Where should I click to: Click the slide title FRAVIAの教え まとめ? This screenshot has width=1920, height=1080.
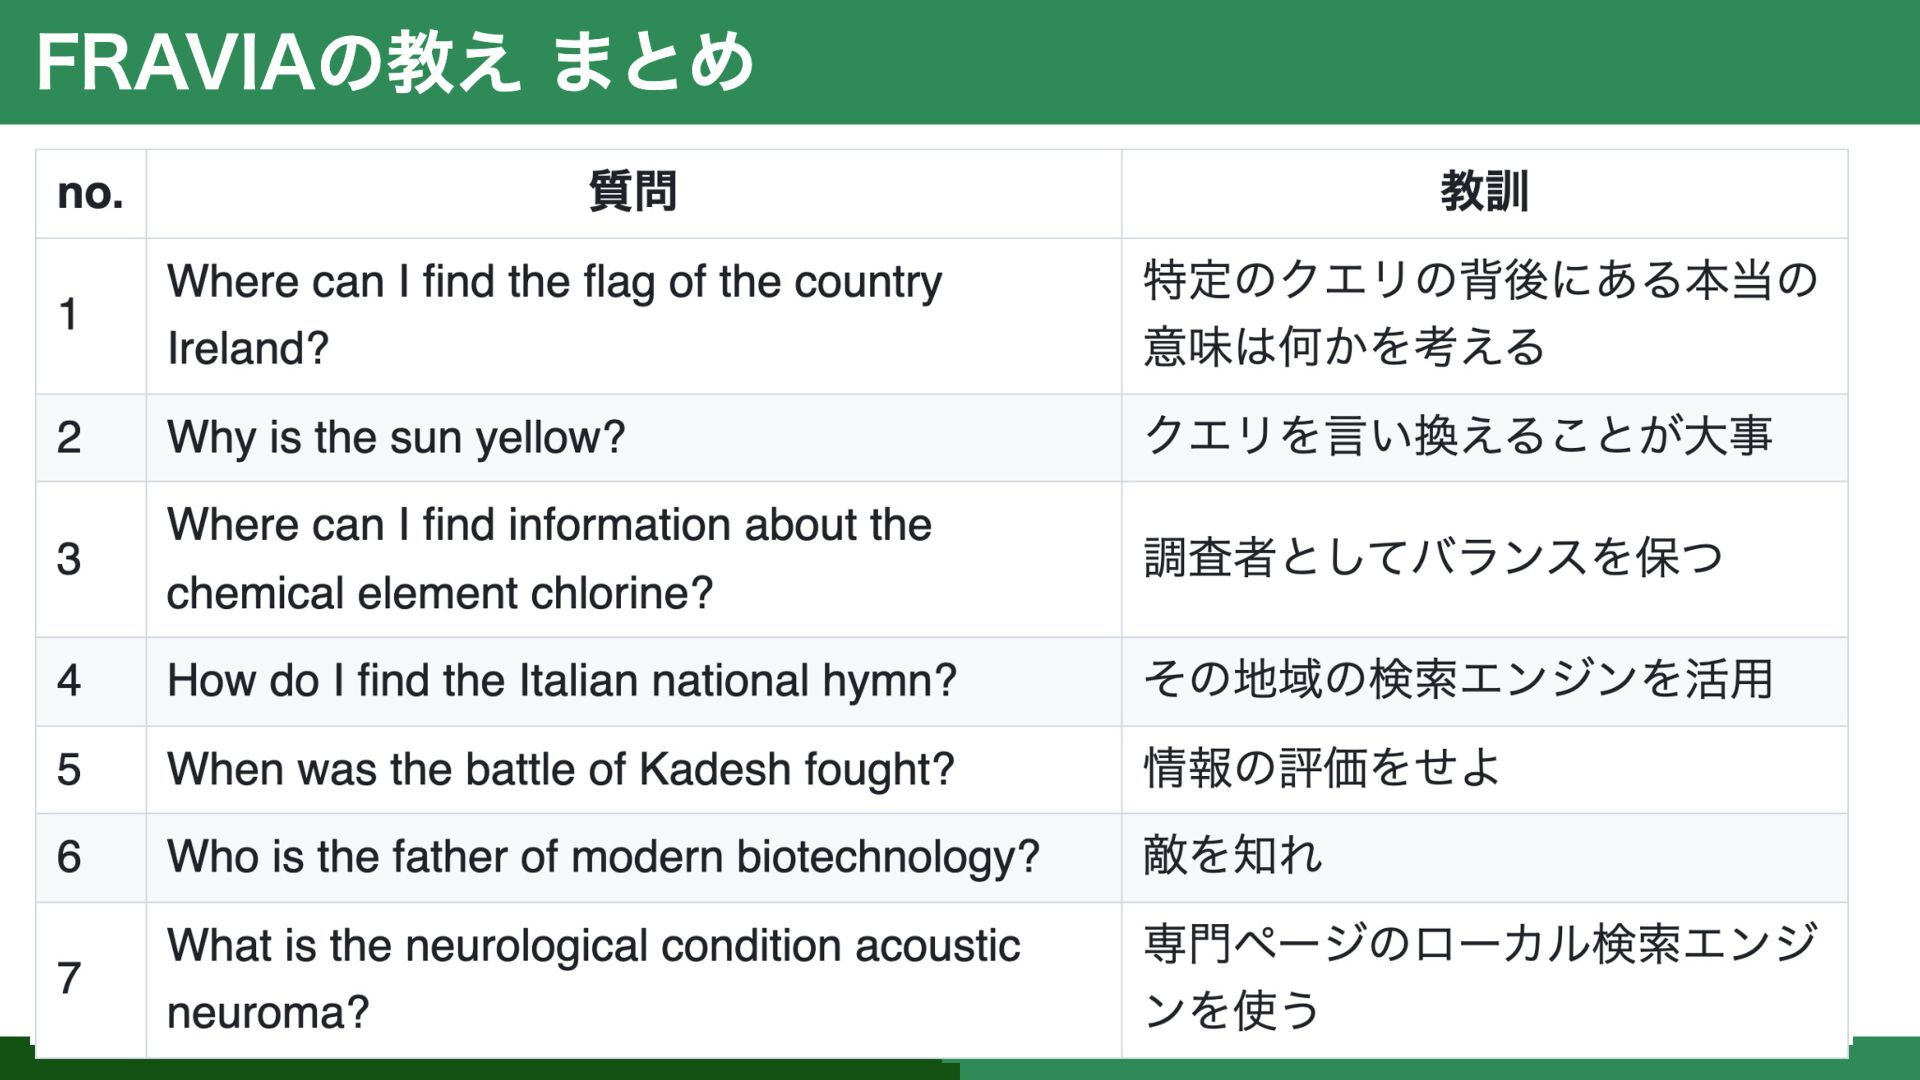395,62
